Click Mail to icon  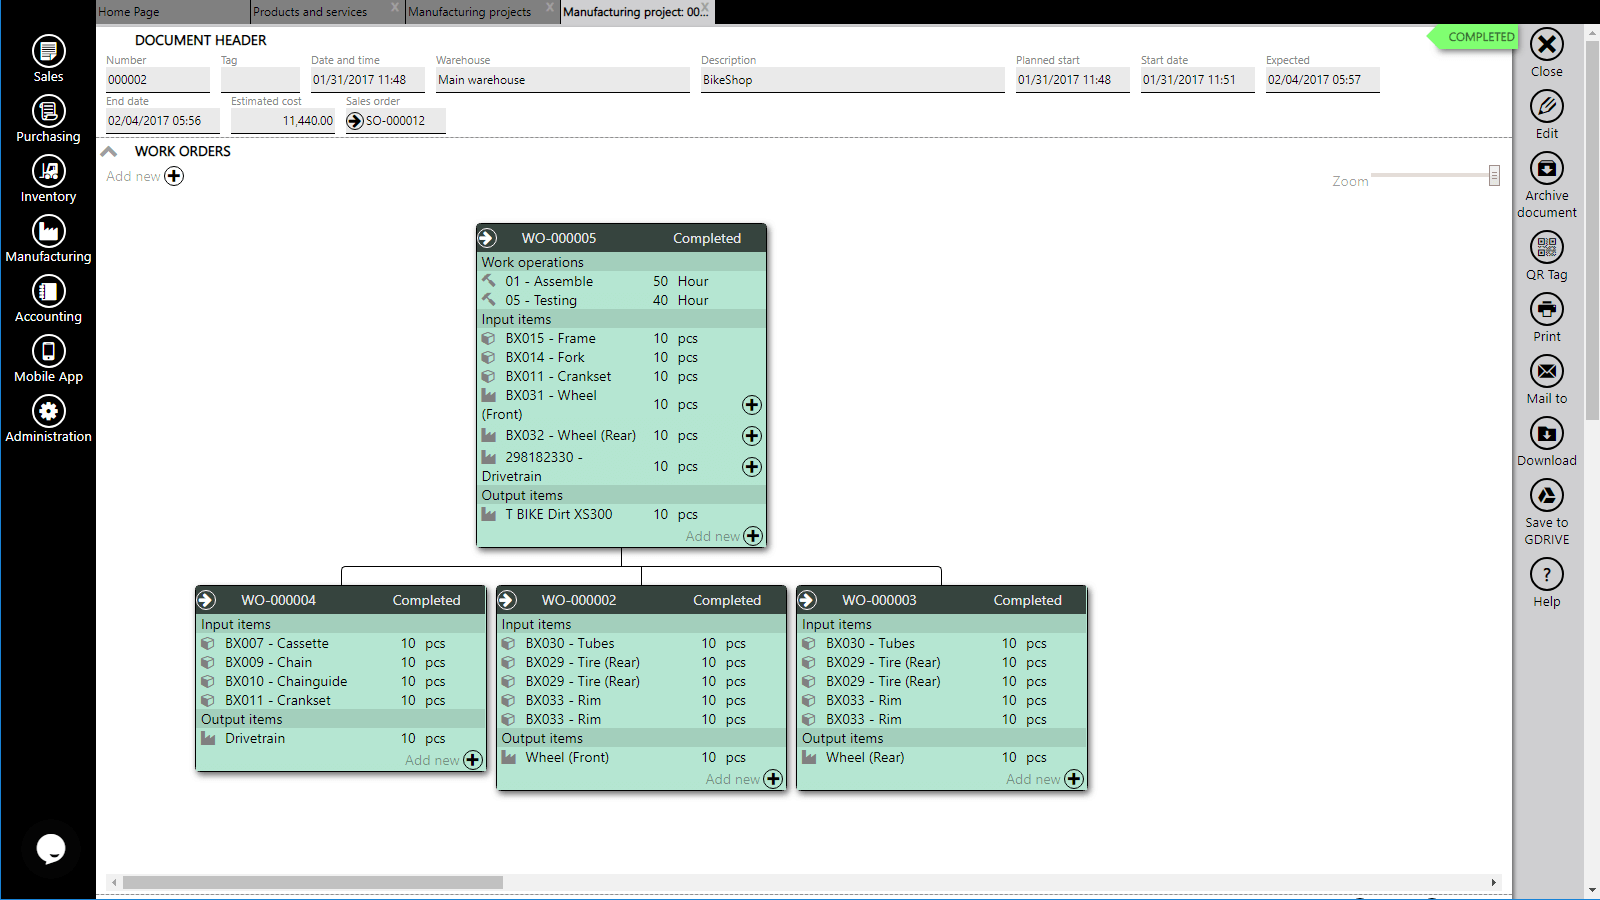(1546, 371)
